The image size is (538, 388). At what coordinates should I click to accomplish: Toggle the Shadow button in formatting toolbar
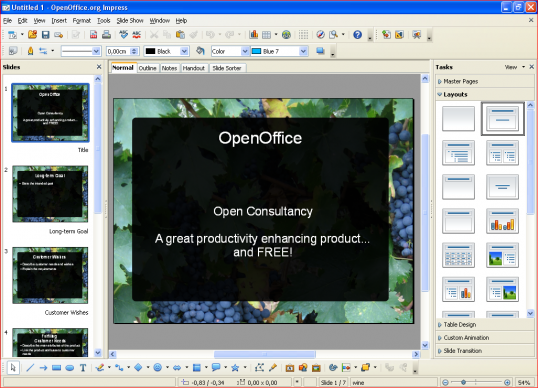click(x=320, y=51)
